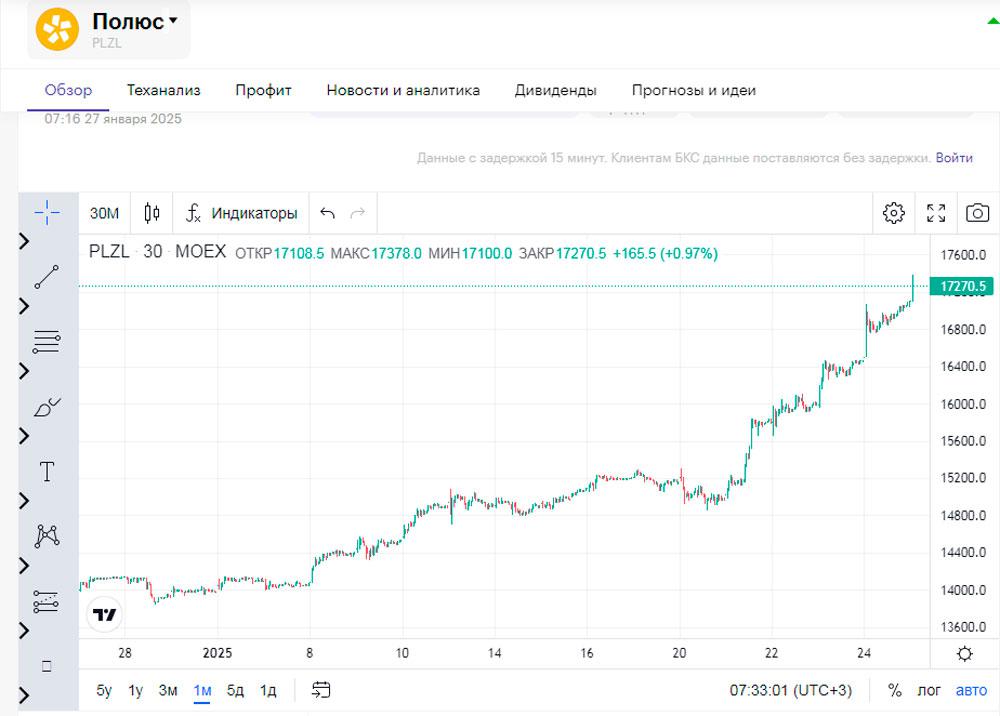Toggle the percent scale mode

(x=894, y=690)
